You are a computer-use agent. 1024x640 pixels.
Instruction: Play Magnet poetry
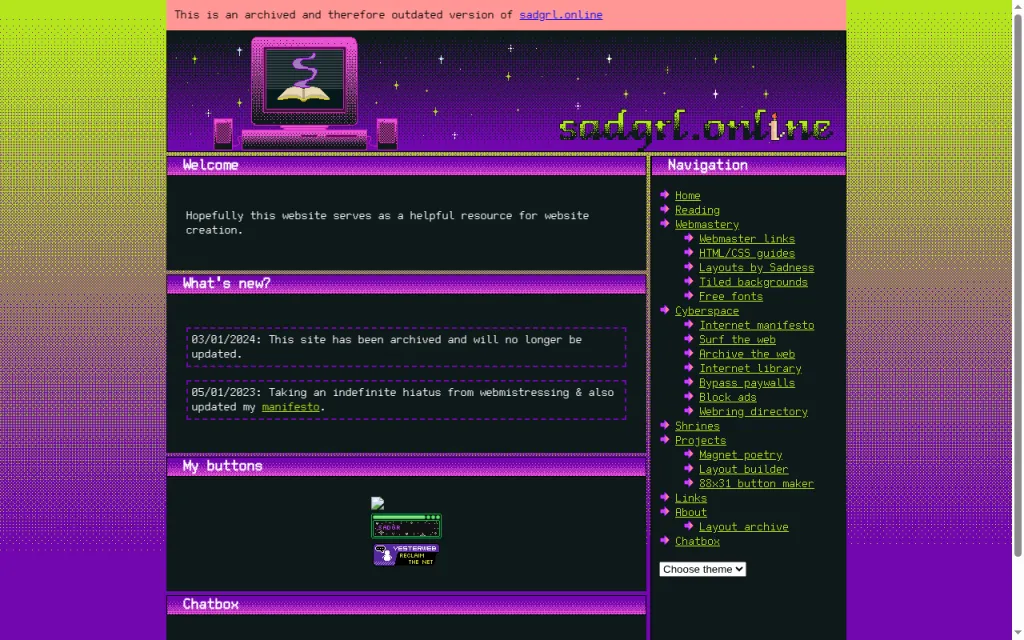[741, 455]
